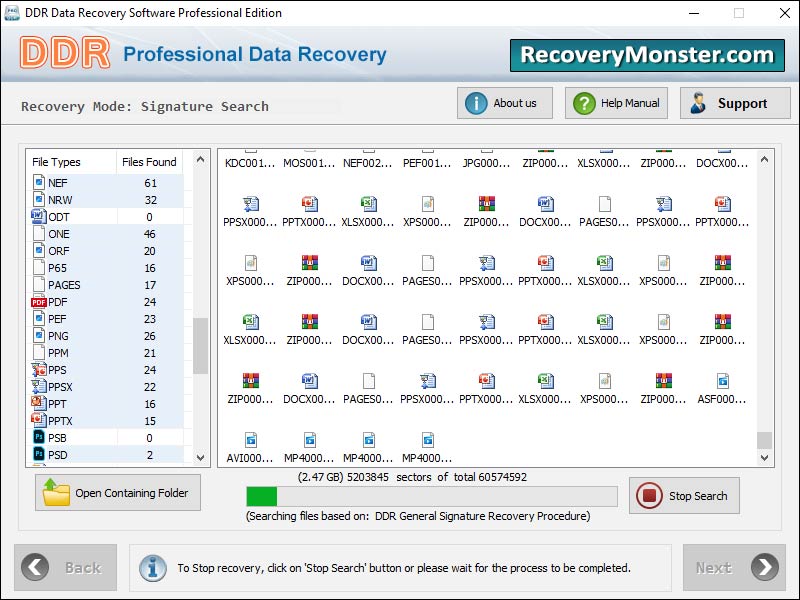Click the Professional Data Recovery heading

click(255, 54)
